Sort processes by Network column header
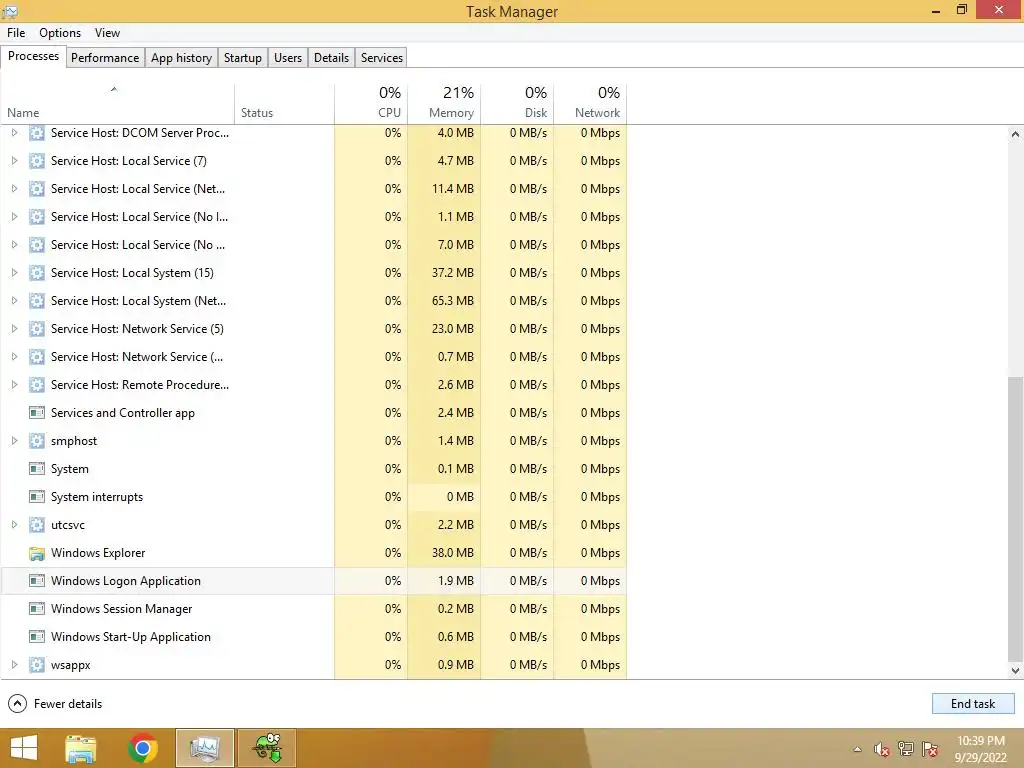The width and height of the screenshot is (1024, 768). point(590,104)
